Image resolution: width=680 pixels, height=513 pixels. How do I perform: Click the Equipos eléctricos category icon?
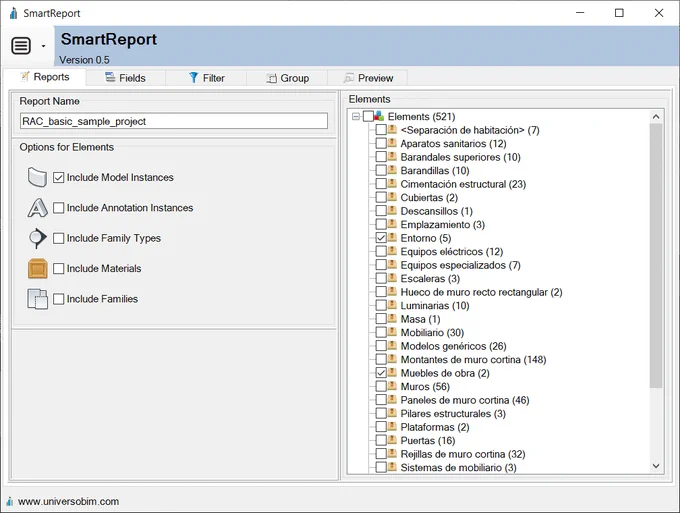point(392,251)
